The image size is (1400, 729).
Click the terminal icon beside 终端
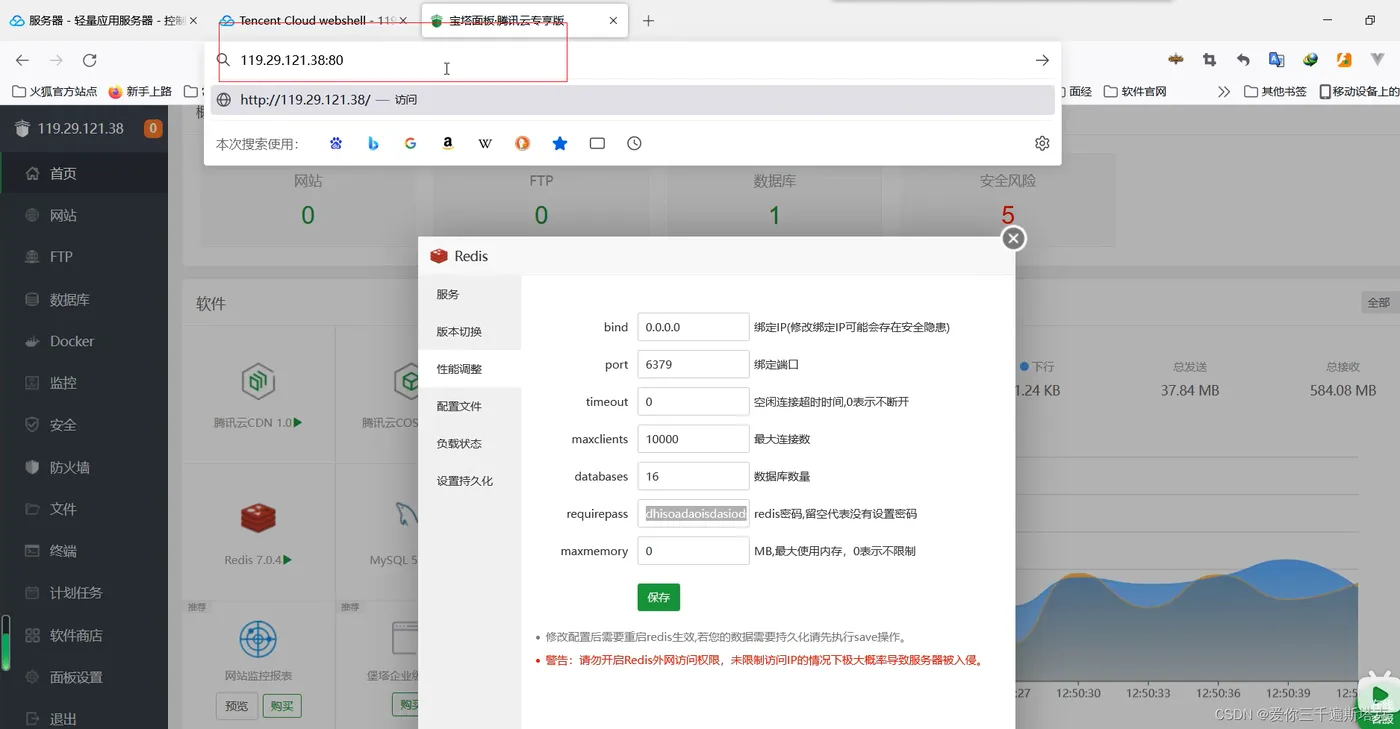[x=32, y=551]
